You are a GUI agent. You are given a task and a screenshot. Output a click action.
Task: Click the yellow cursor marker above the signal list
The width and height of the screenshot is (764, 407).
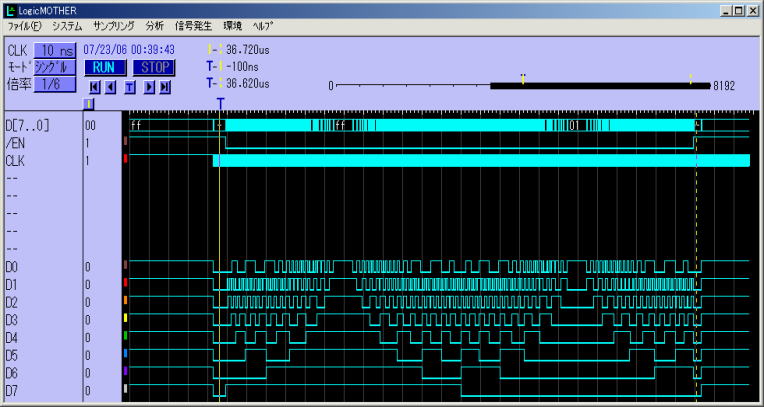click(x=89, y=102)
